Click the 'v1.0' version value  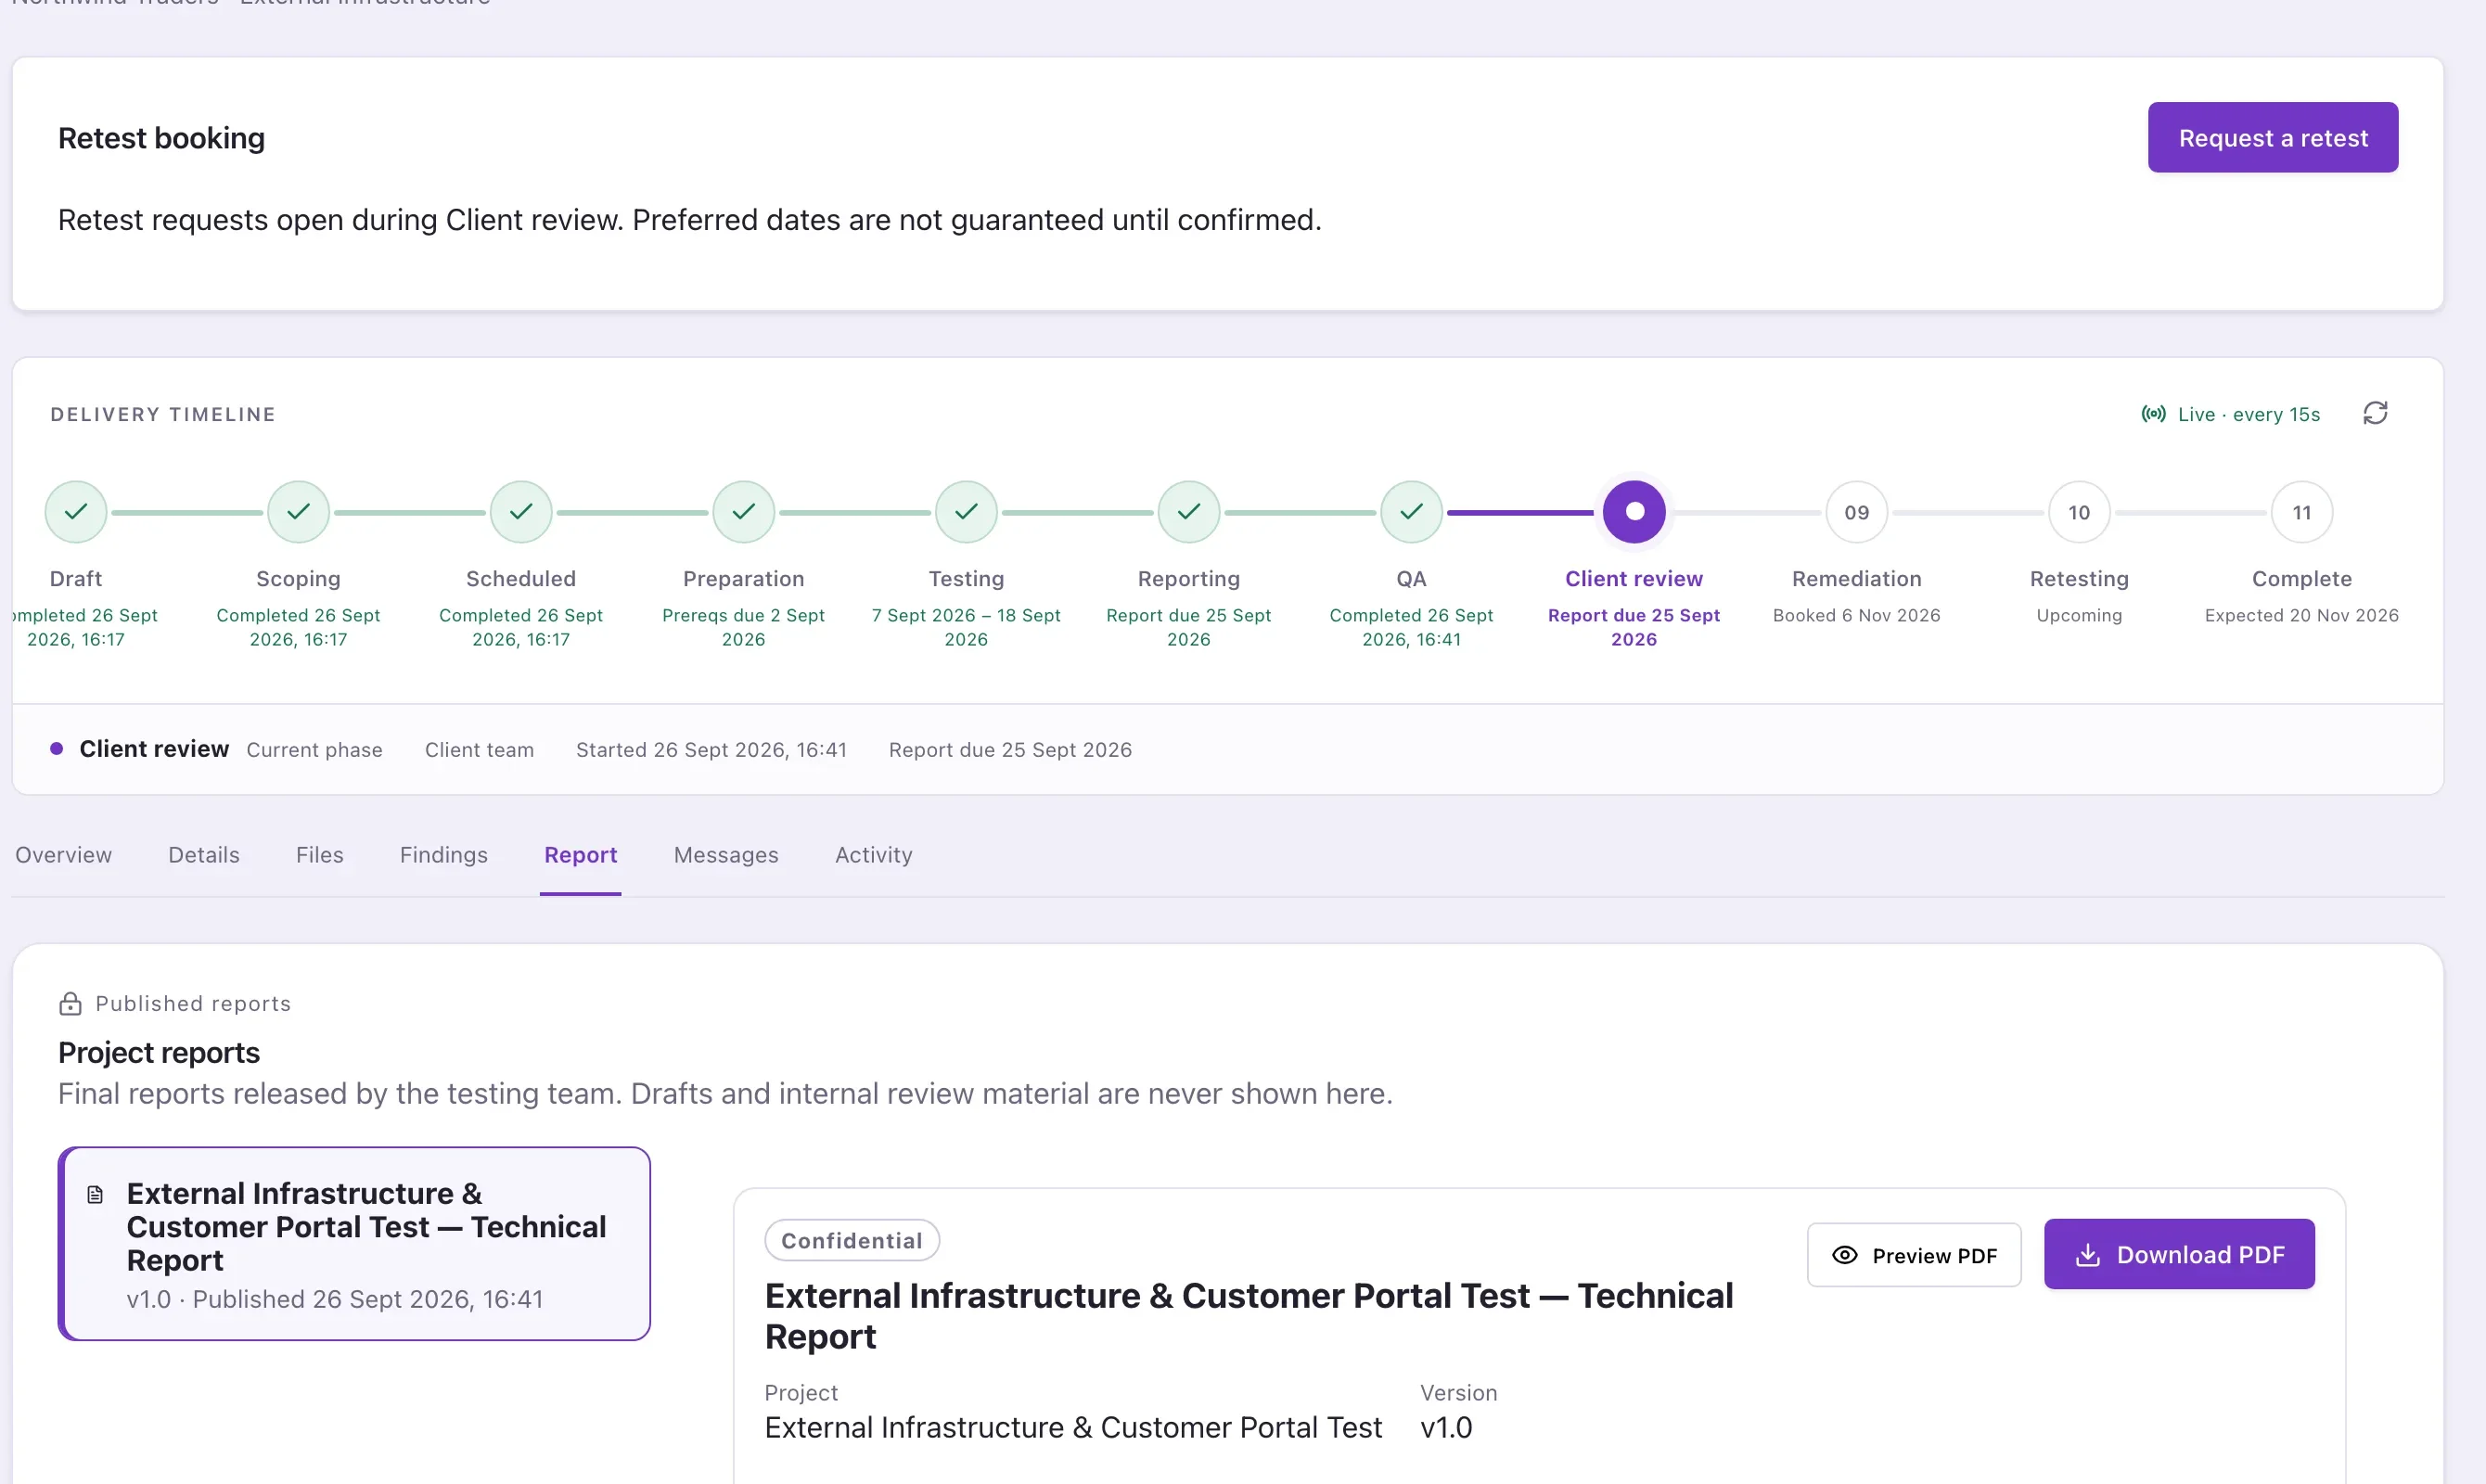click(1446, 1427)
